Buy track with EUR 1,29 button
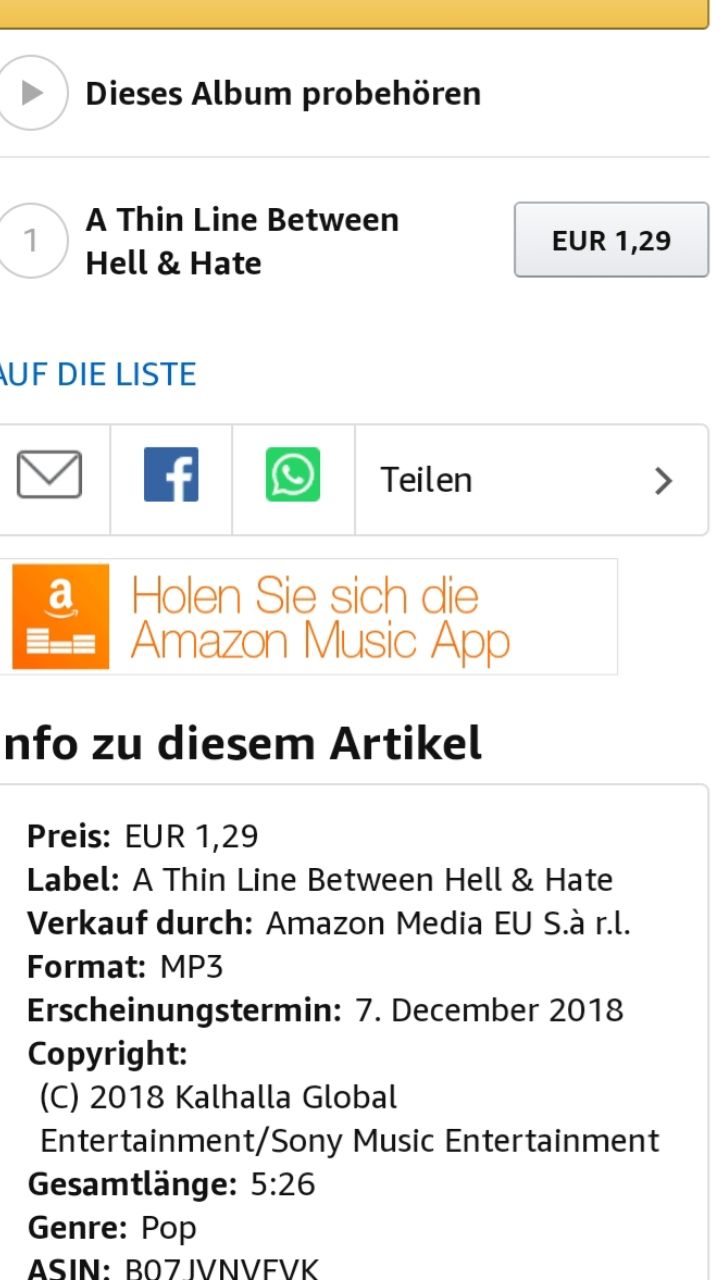Image resolution: width=720 pixels, height=1280 pixels. click(x=611, y=240)
